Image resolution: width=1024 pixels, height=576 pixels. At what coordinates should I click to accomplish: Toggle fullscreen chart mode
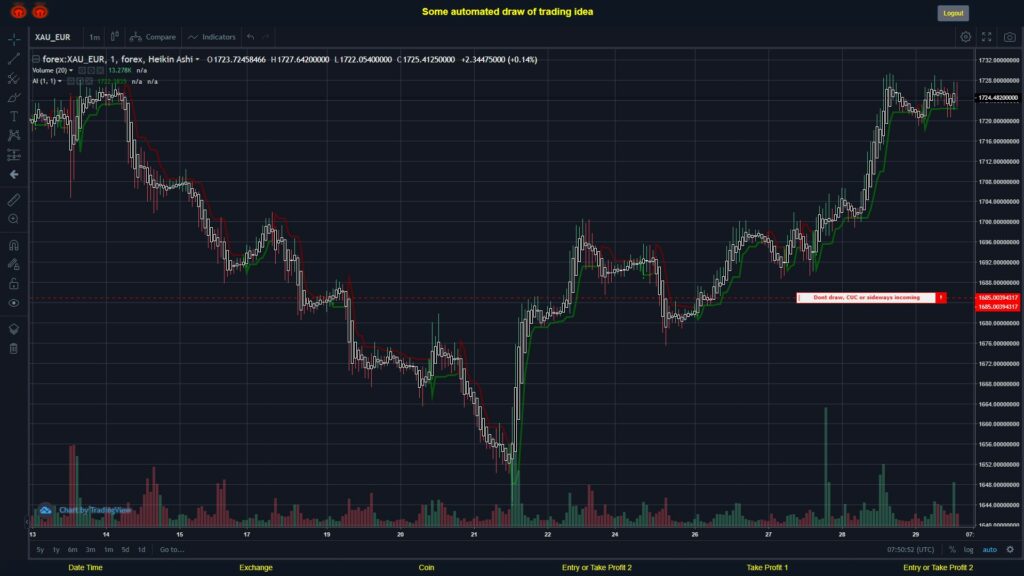click(x=987, y=37)
